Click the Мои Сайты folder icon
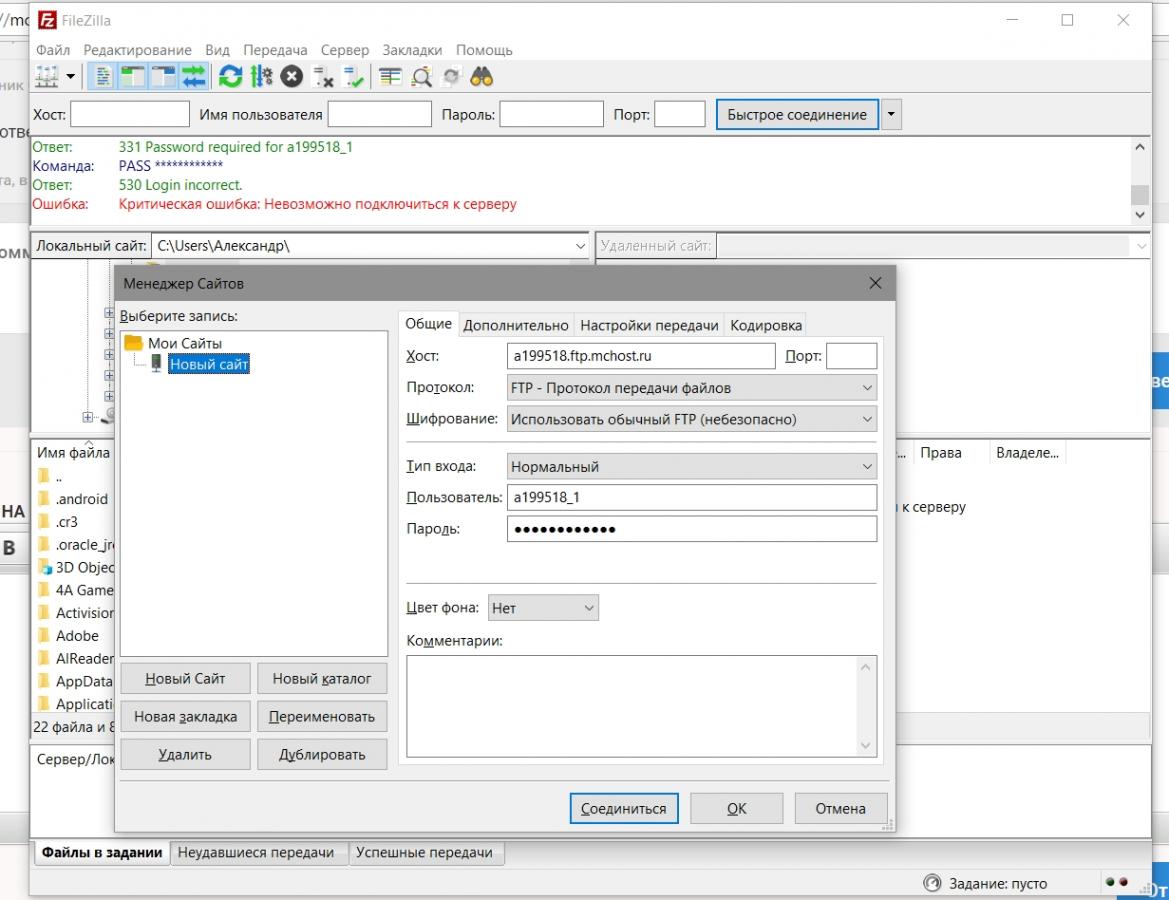Screen dimensions: 1169x900 point(133,343)
